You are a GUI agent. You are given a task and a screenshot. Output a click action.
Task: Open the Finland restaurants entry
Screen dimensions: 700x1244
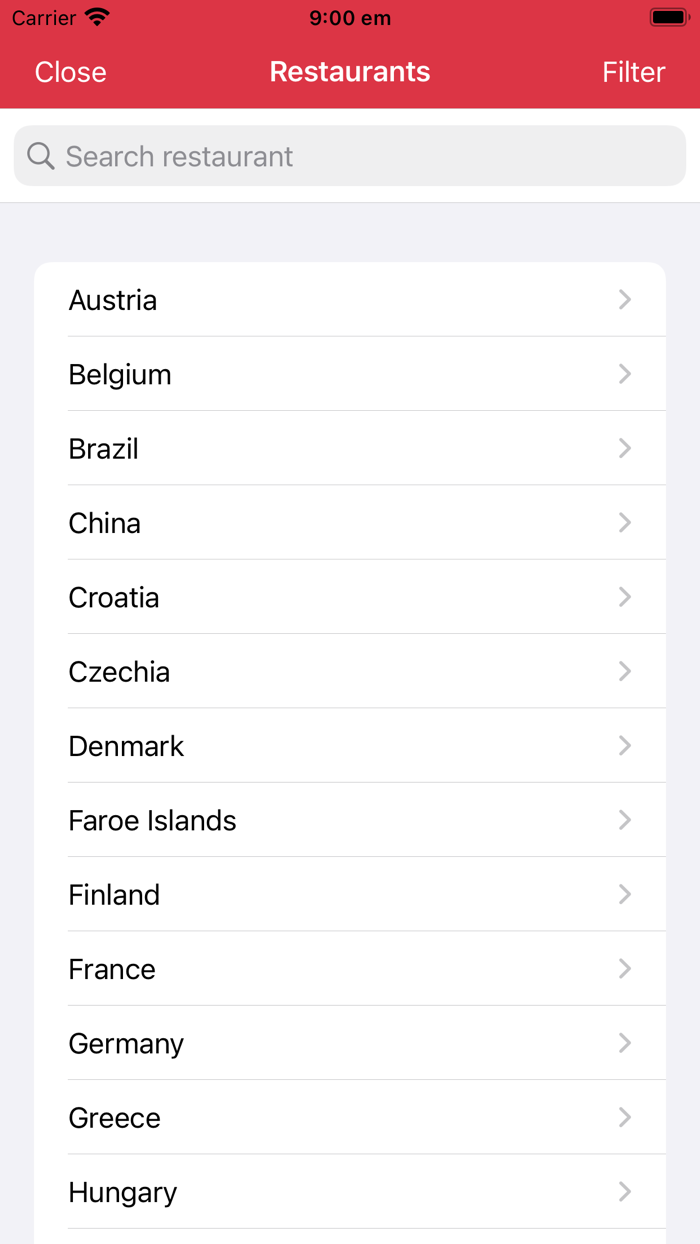pyautogui.click(x=114, y=894)
